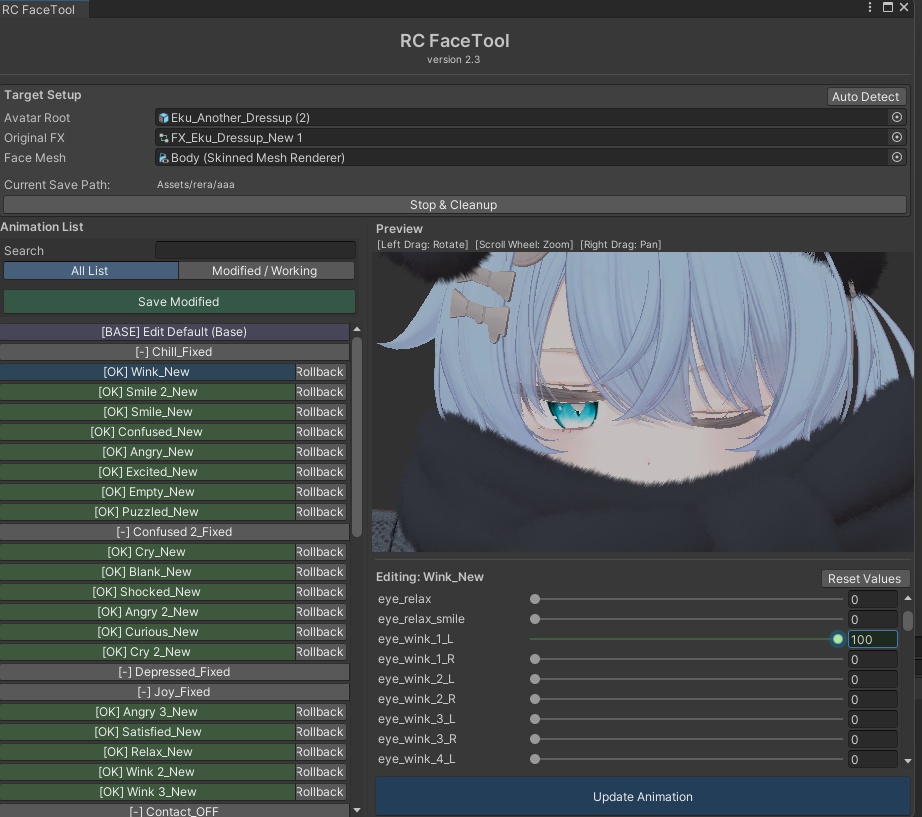Select the [BASE] Edit Default (Base) entry
Viewport: 922px width, 817px height.
point(174,331)
